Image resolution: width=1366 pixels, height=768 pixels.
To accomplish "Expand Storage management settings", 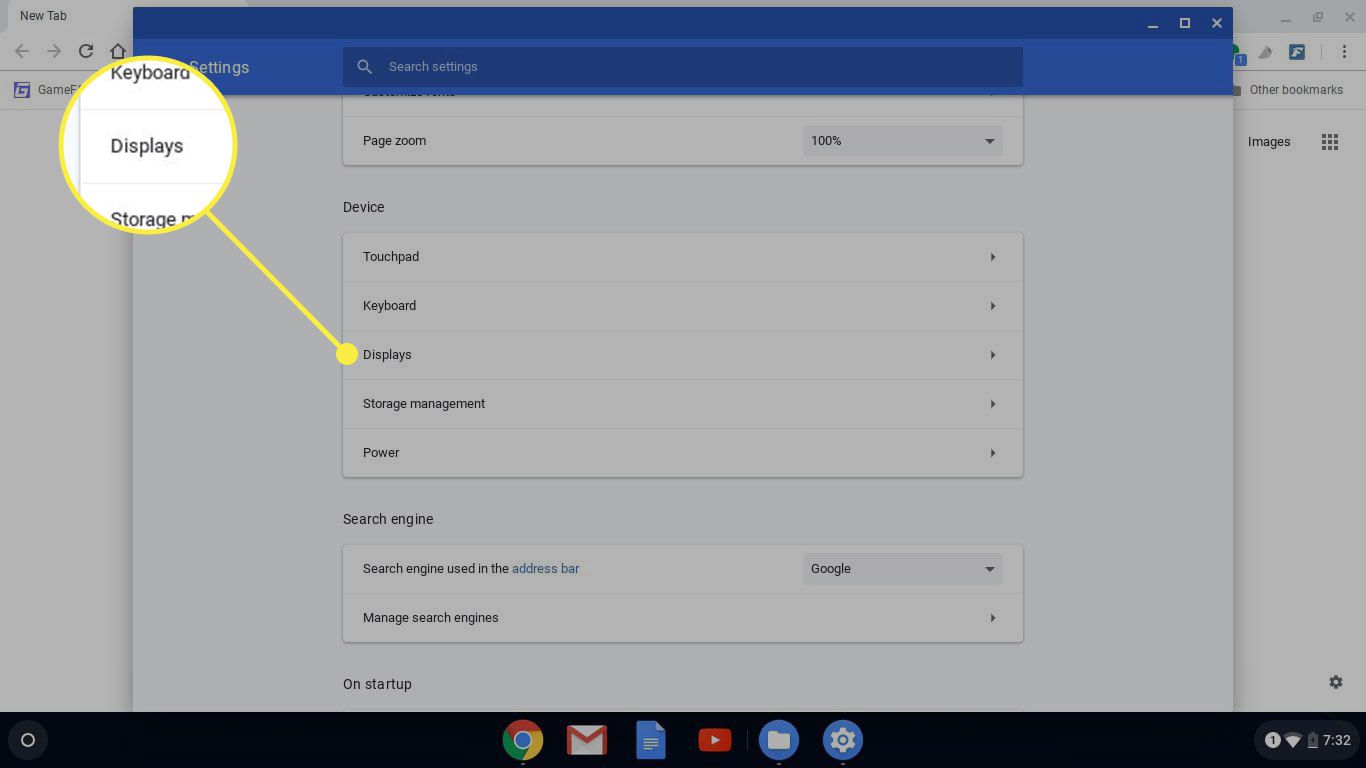I will [x=682, y=404].
